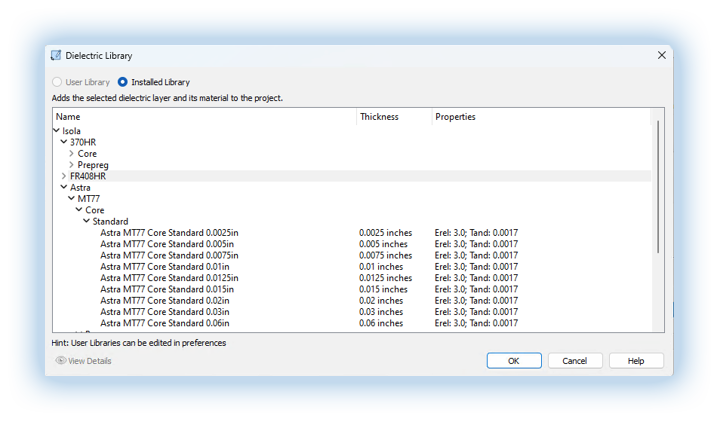Expand the Prepreg node under 370HR
Screen dimensions: 719x421
tap(72, 165)
